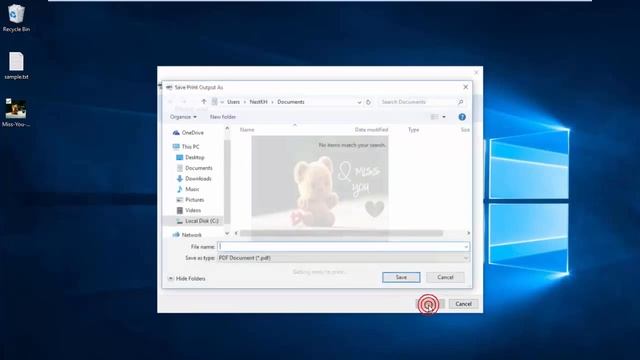Screen dimensions: 640x360
Task: Create a New folder
Action: click(222, 117)
